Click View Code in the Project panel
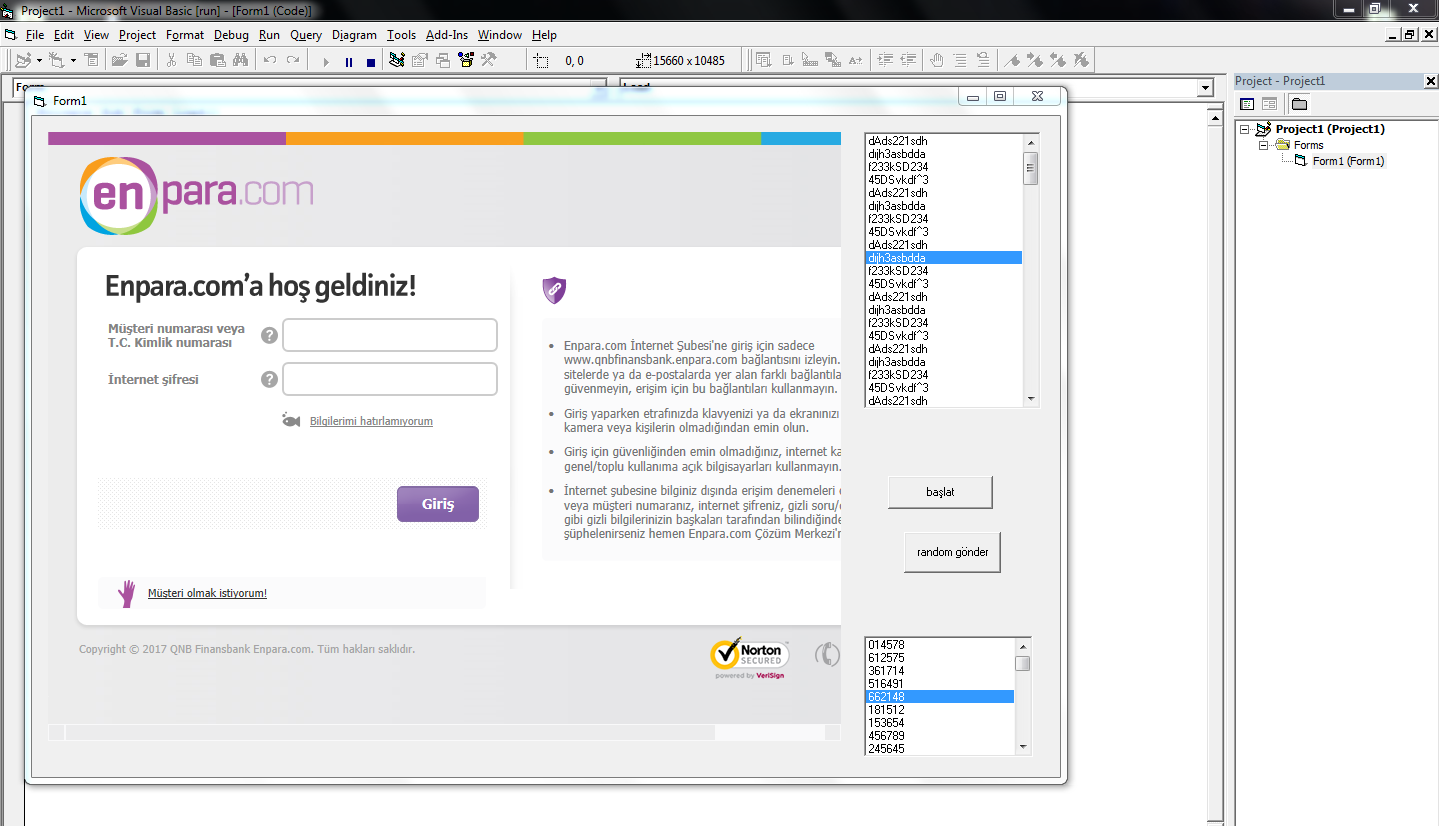The height and width of the screenshot is (826, 1439). tap(1247, 104)
